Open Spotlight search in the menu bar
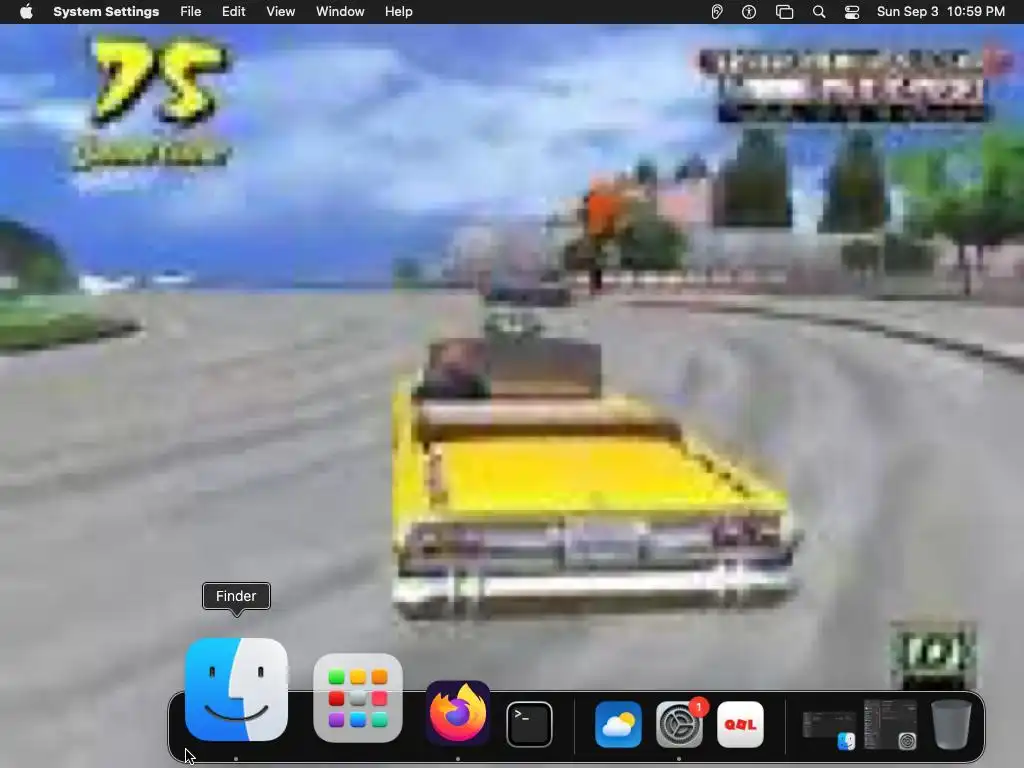 point(818,12)
